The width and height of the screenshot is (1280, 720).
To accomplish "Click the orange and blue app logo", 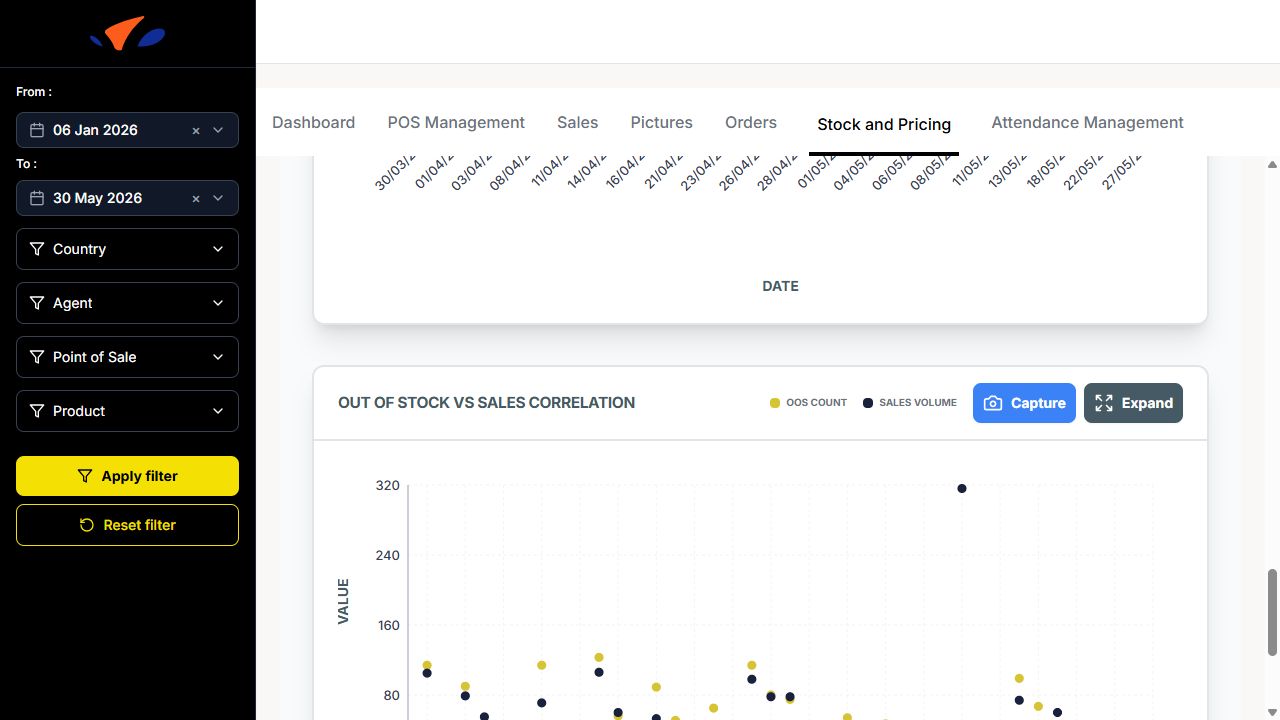I will [127, 34].
